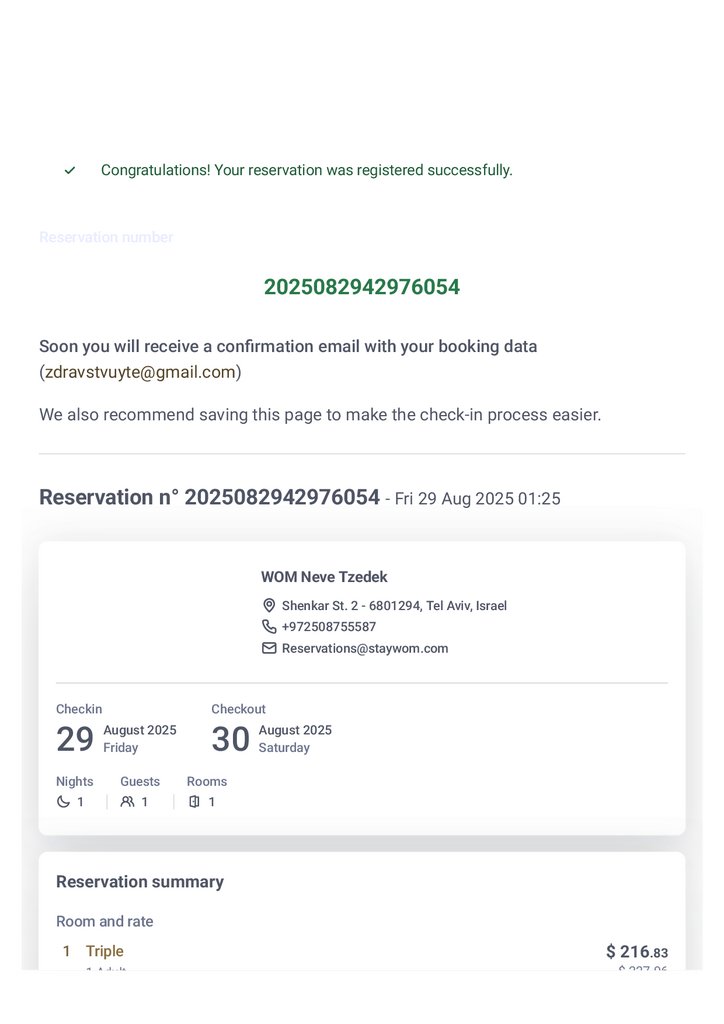Click the green success checkmark icon
The height and width of the screenshot is (1024, 724).
(70, 171)
